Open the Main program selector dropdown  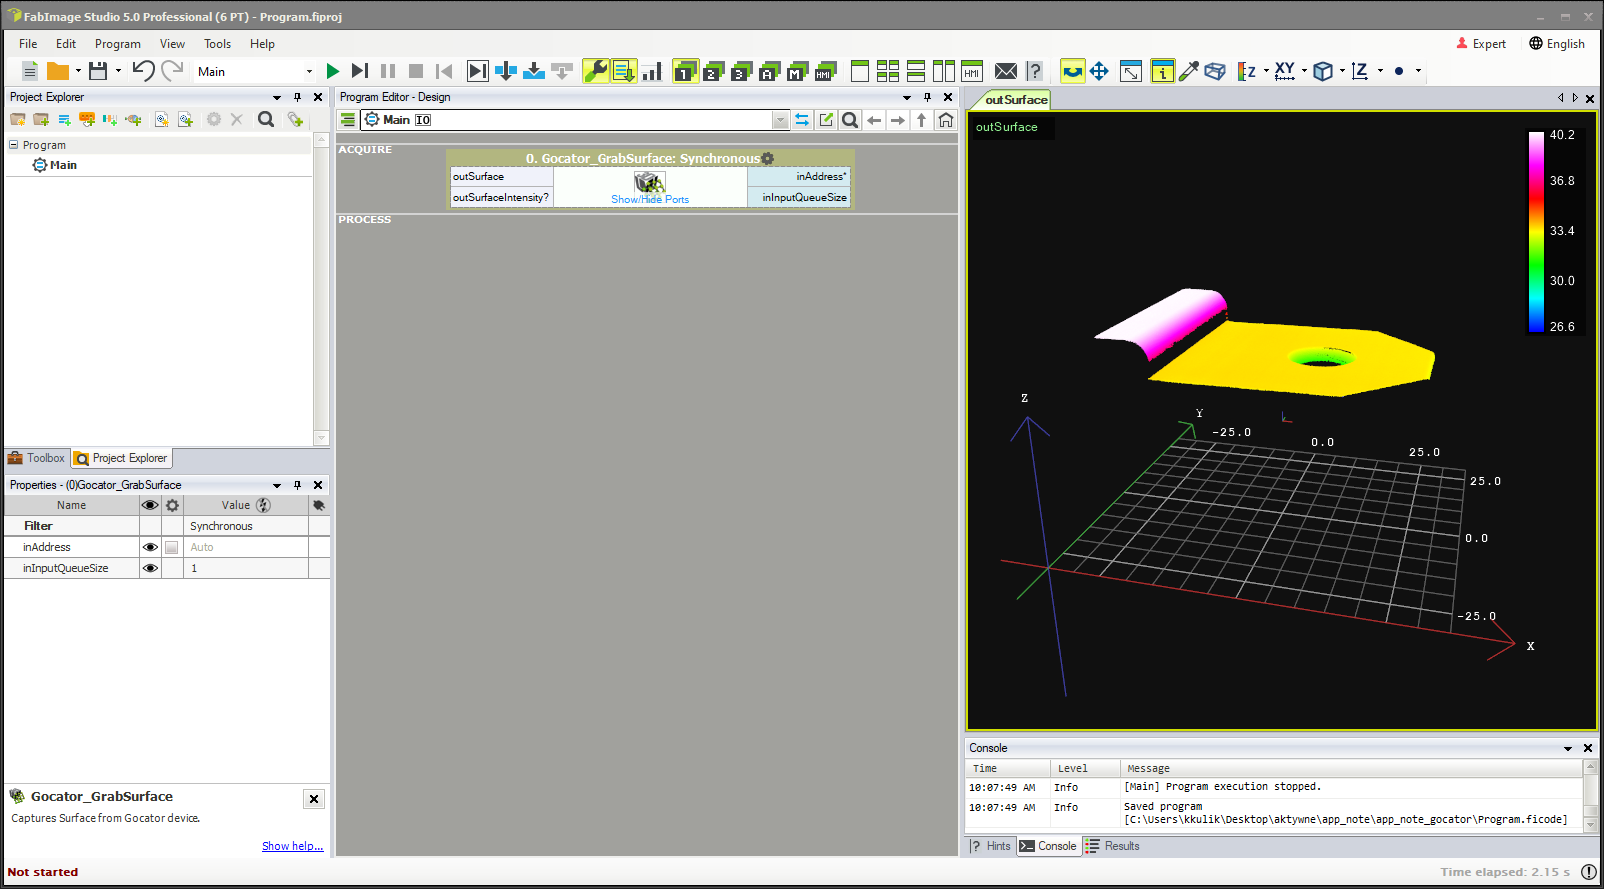pyautogui.click(x=309, y=71)
